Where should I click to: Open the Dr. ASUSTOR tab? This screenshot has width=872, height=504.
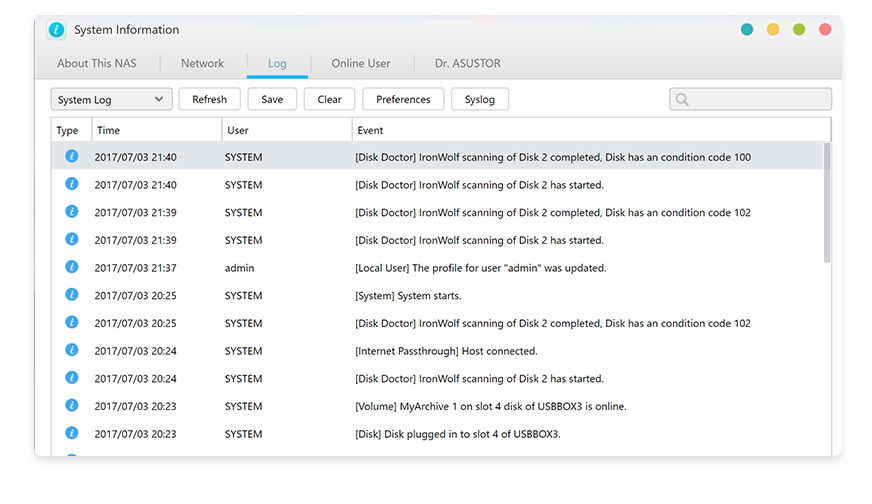coord(468,63)
